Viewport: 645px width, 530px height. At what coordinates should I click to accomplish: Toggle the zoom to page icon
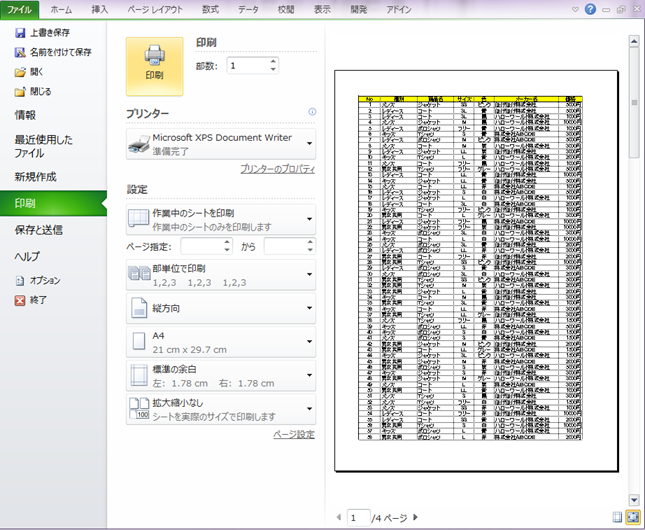(x=633, y=517)
